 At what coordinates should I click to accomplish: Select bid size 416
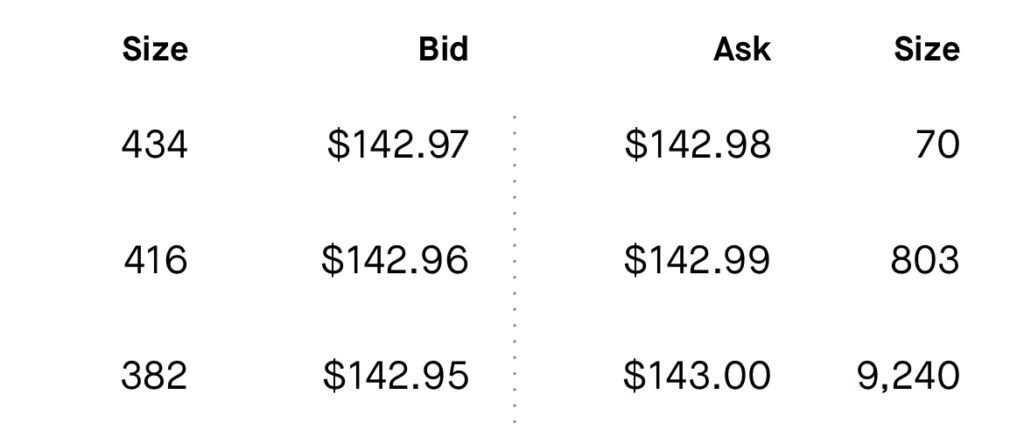point(155,260)
